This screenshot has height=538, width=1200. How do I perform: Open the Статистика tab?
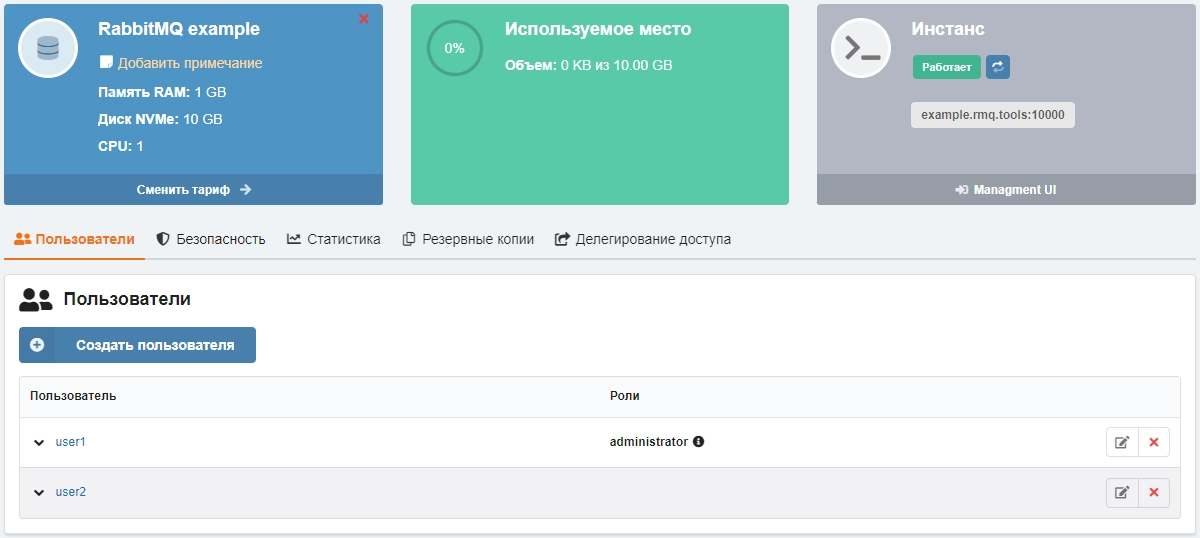[x=334, y=239]
